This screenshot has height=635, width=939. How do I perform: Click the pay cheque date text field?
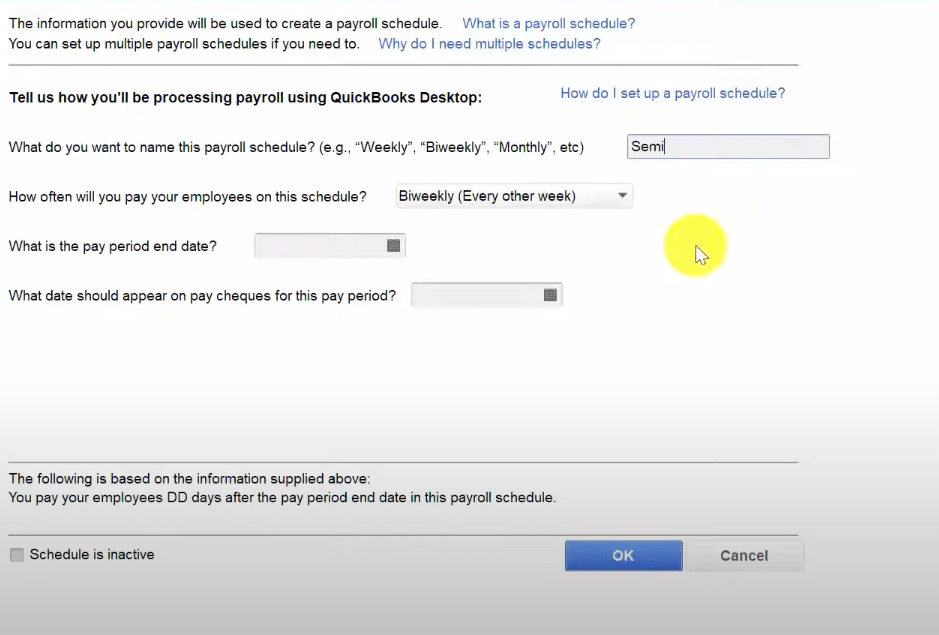pyautogui.click(x=477, y=294)
